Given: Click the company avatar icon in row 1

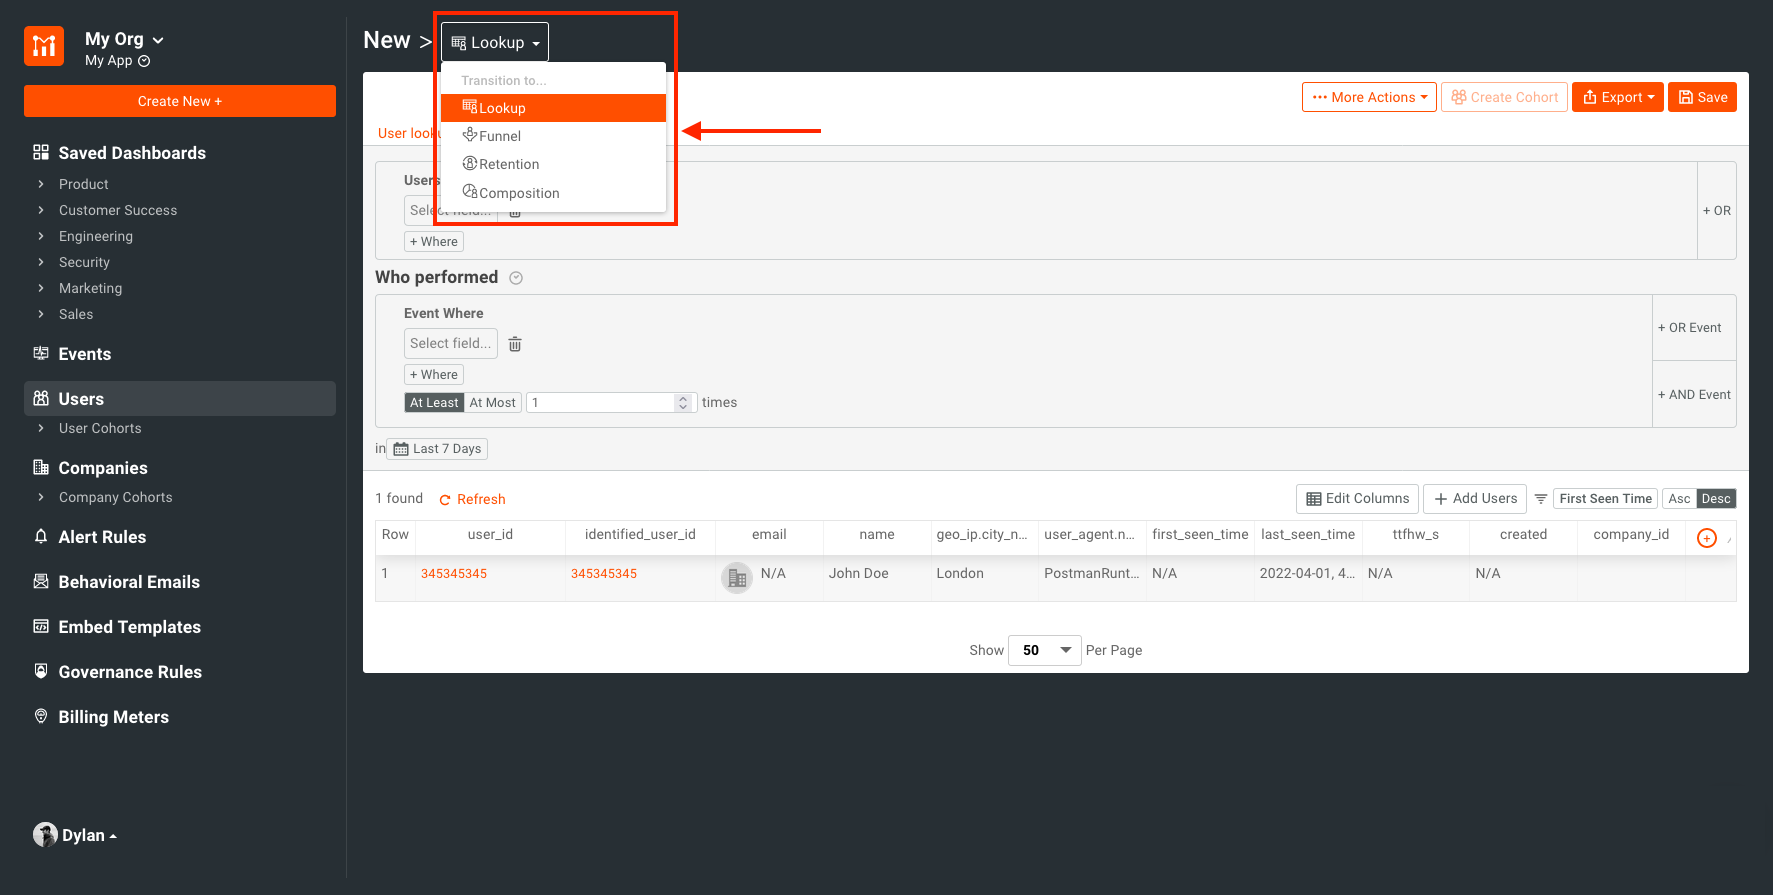Looking at the screenshot, I should [x=737, y=578].
